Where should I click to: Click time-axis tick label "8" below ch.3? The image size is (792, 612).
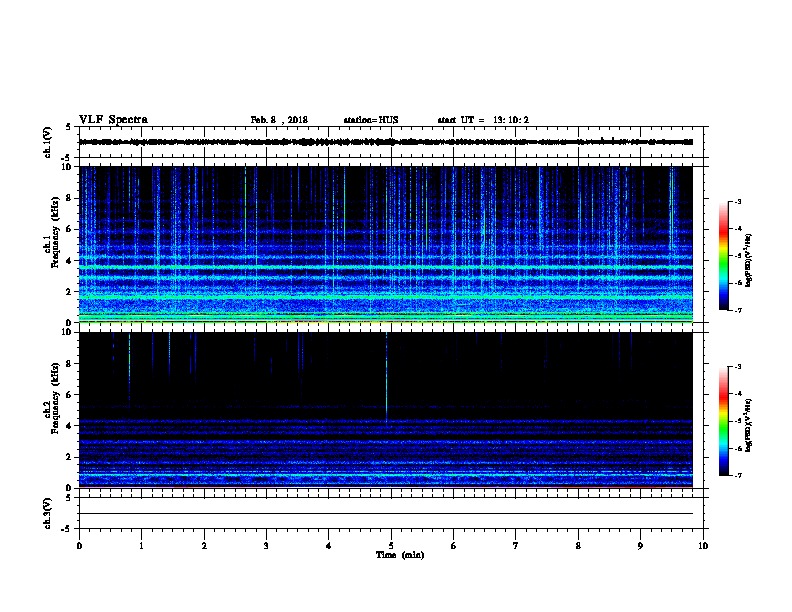(x=578, y=546)
